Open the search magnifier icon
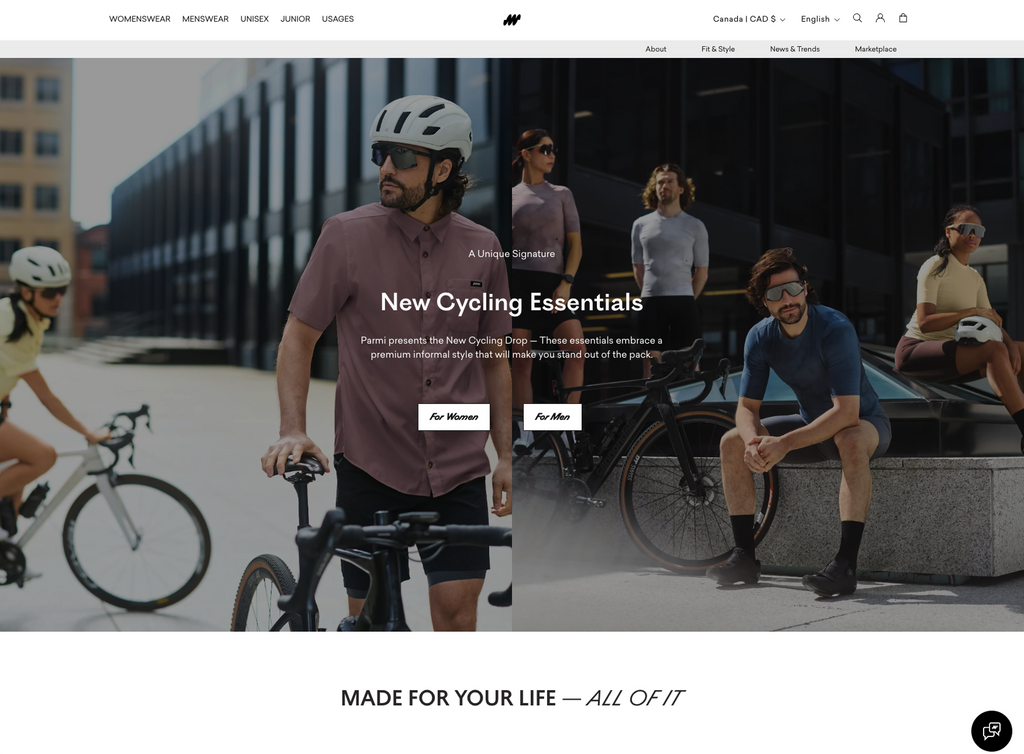This screenshot has width=1024, height=754. (857, 18)
